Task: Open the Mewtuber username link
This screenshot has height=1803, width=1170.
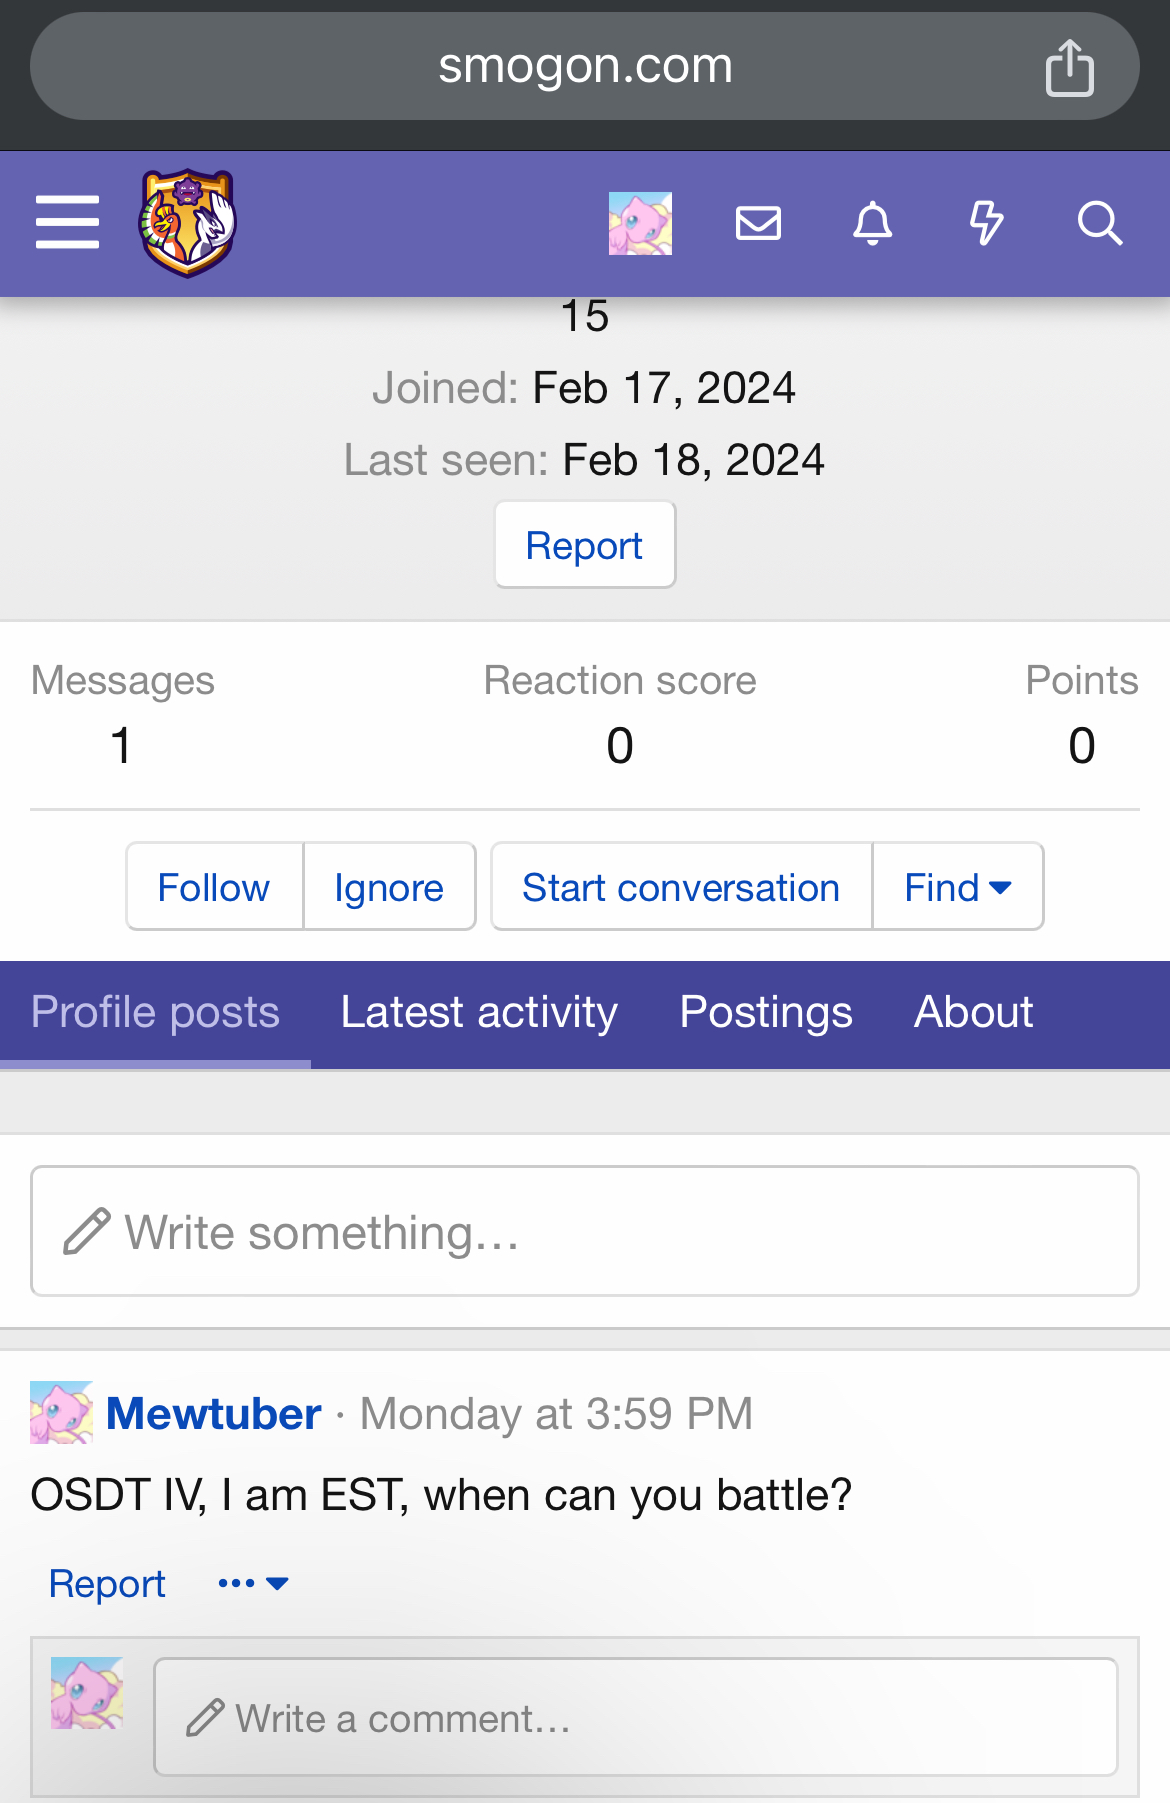Action: pos(214,1414)
